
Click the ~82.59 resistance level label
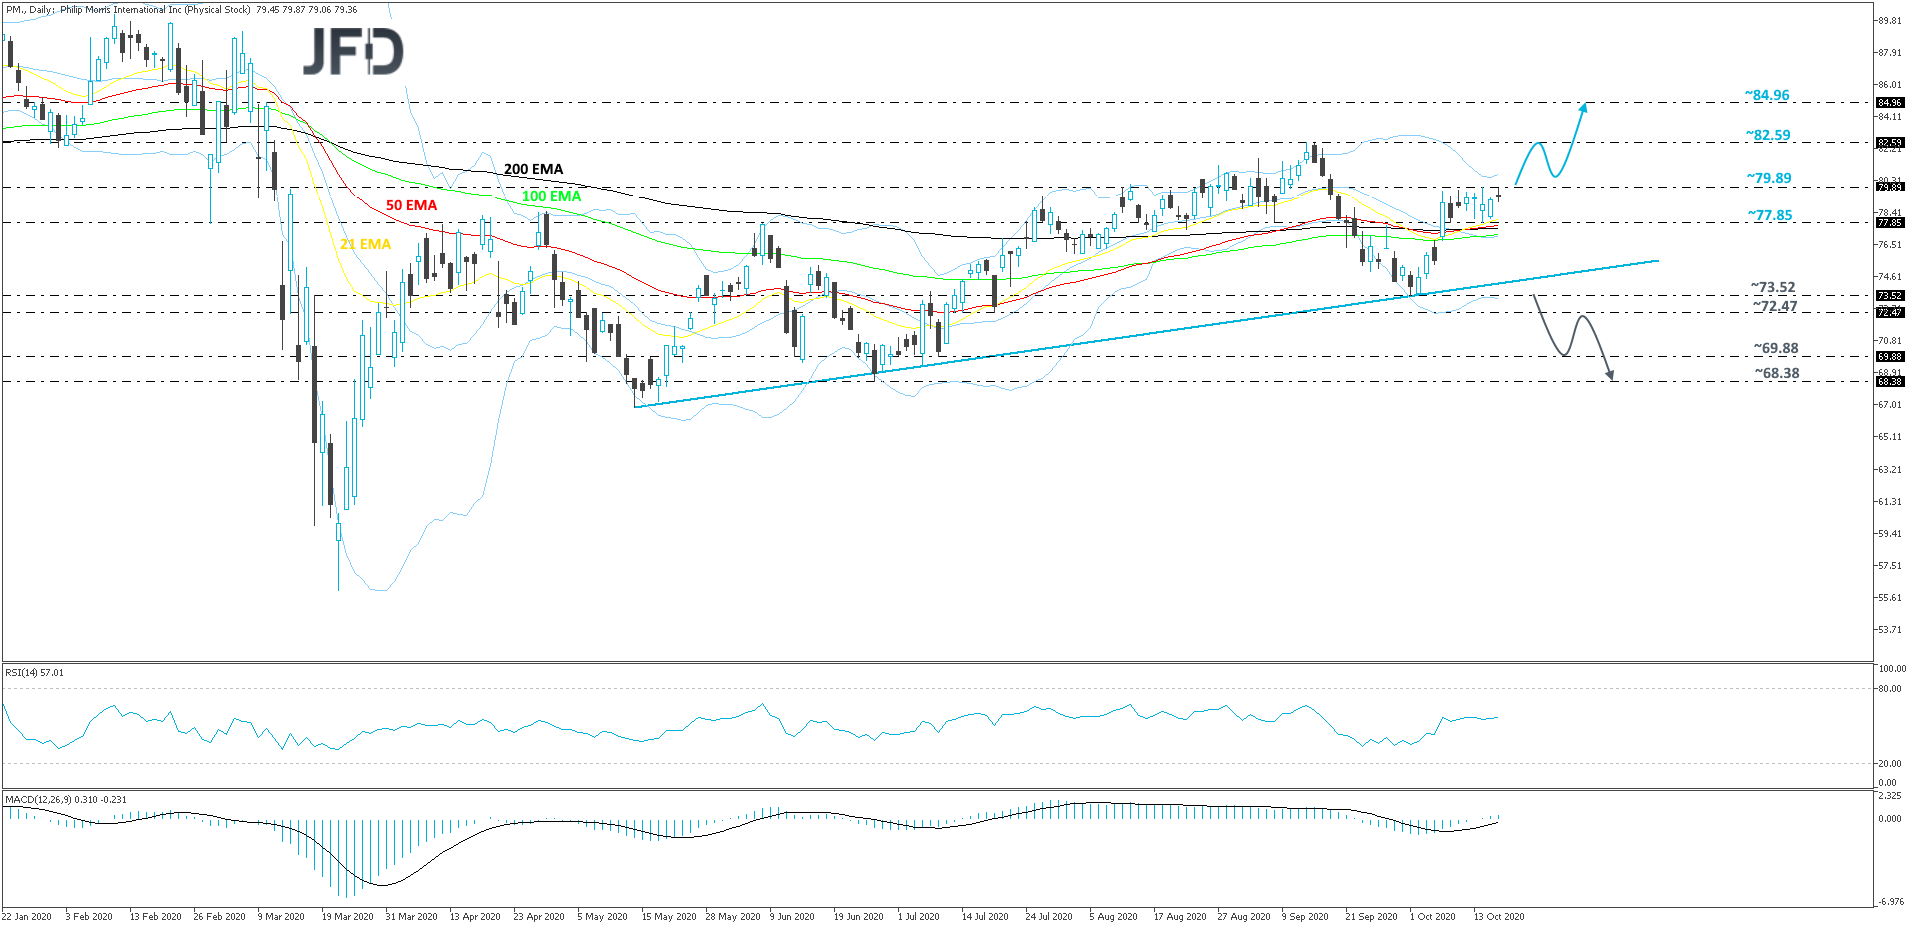coord(1768,135)
